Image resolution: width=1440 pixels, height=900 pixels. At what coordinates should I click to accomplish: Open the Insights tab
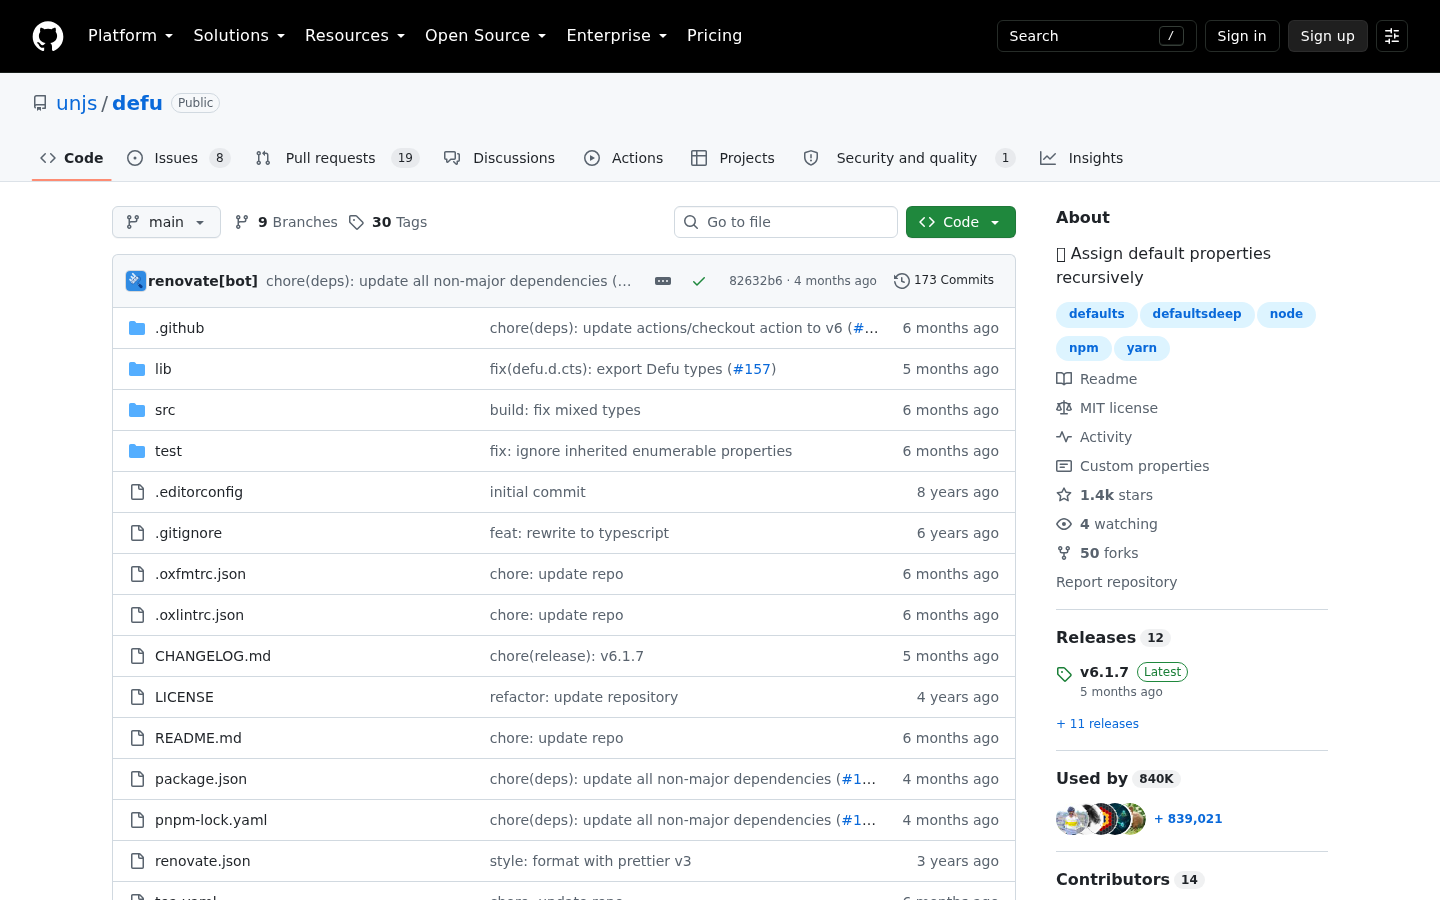point(1082,158)
